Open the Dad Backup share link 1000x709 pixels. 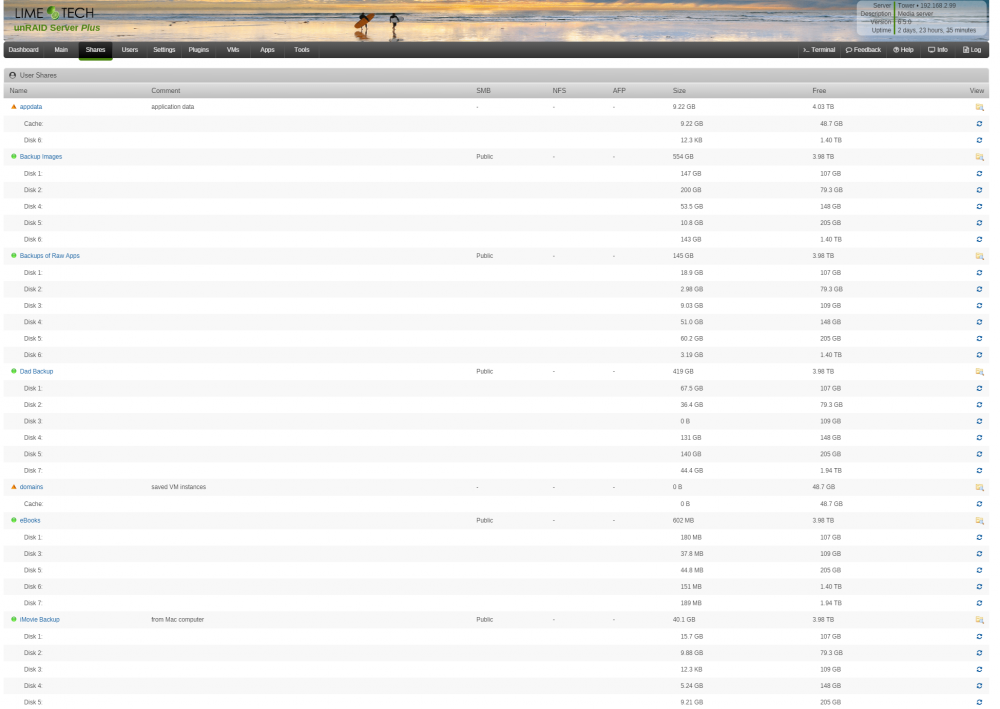pos(36,372)
